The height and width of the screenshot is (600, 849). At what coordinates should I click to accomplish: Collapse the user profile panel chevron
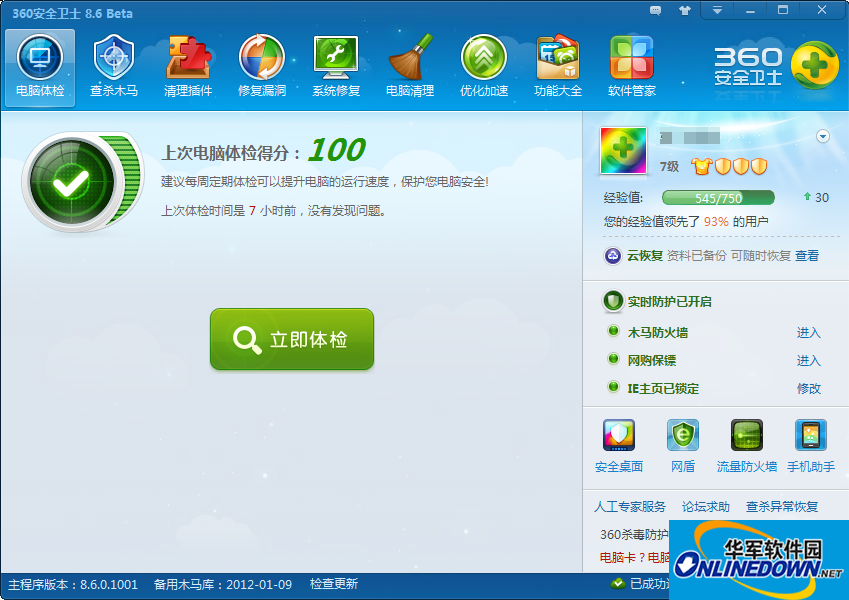click(822, 136)
